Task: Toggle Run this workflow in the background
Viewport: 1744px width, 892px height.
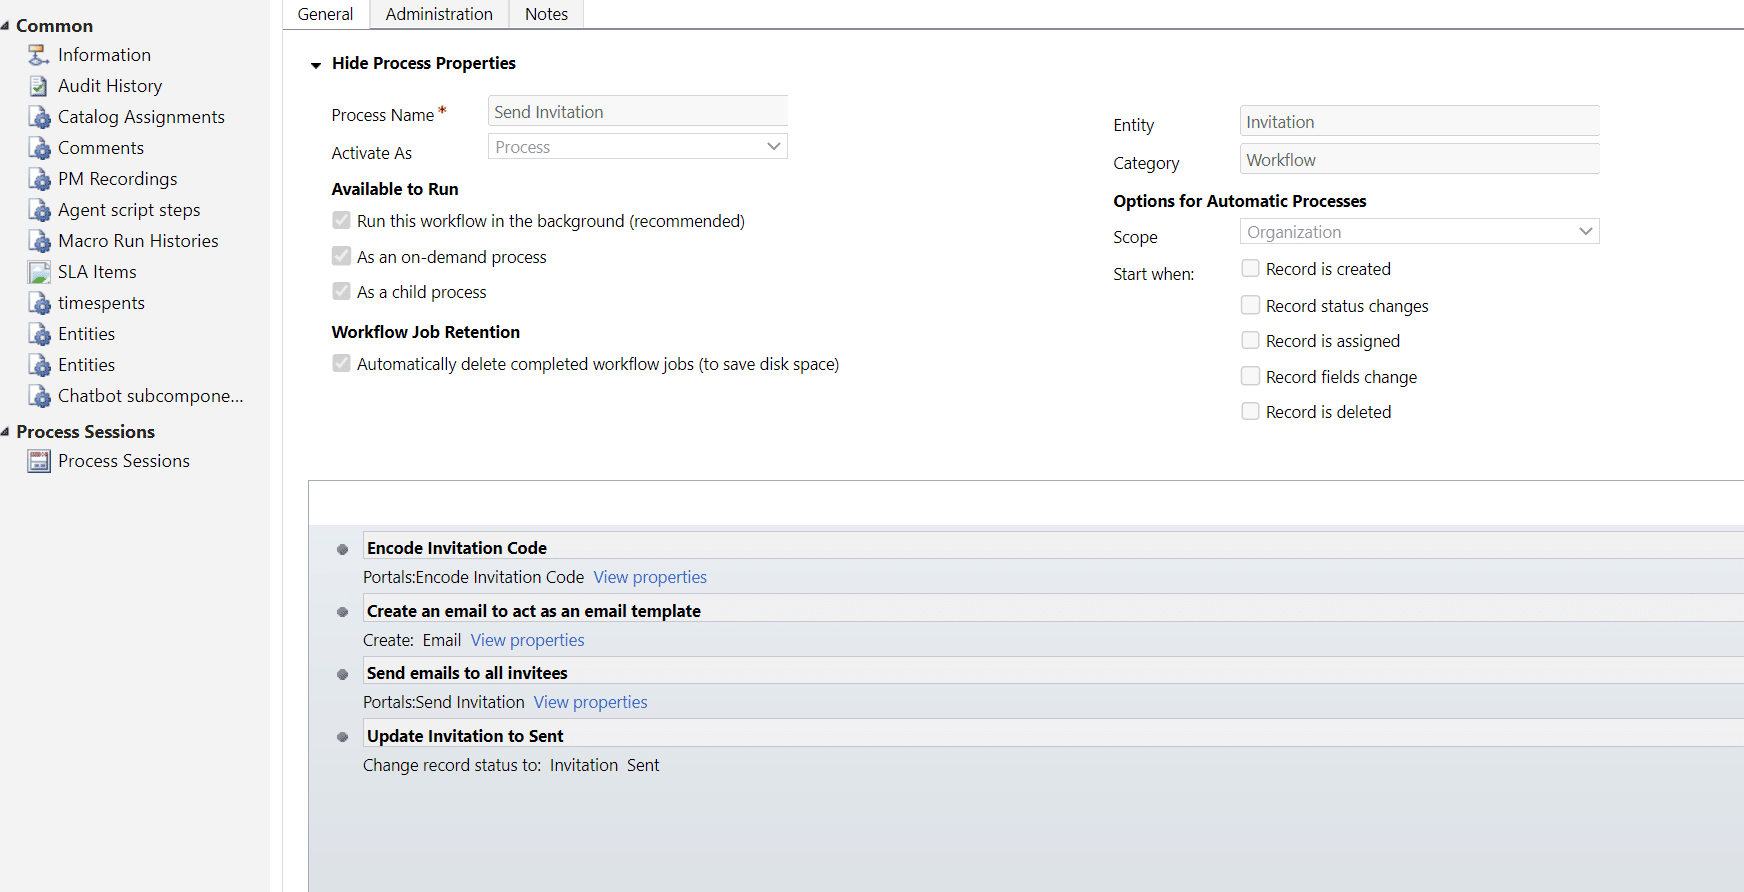Action: coord(342,220)
